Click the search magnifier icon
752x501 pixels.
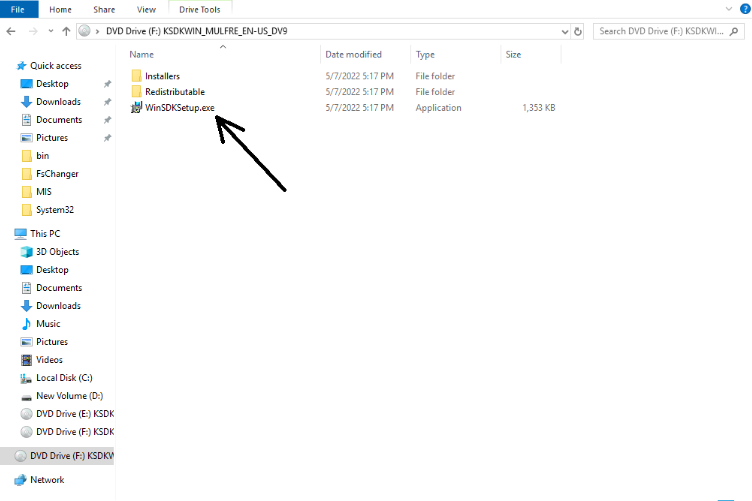[x=734, y=31]
